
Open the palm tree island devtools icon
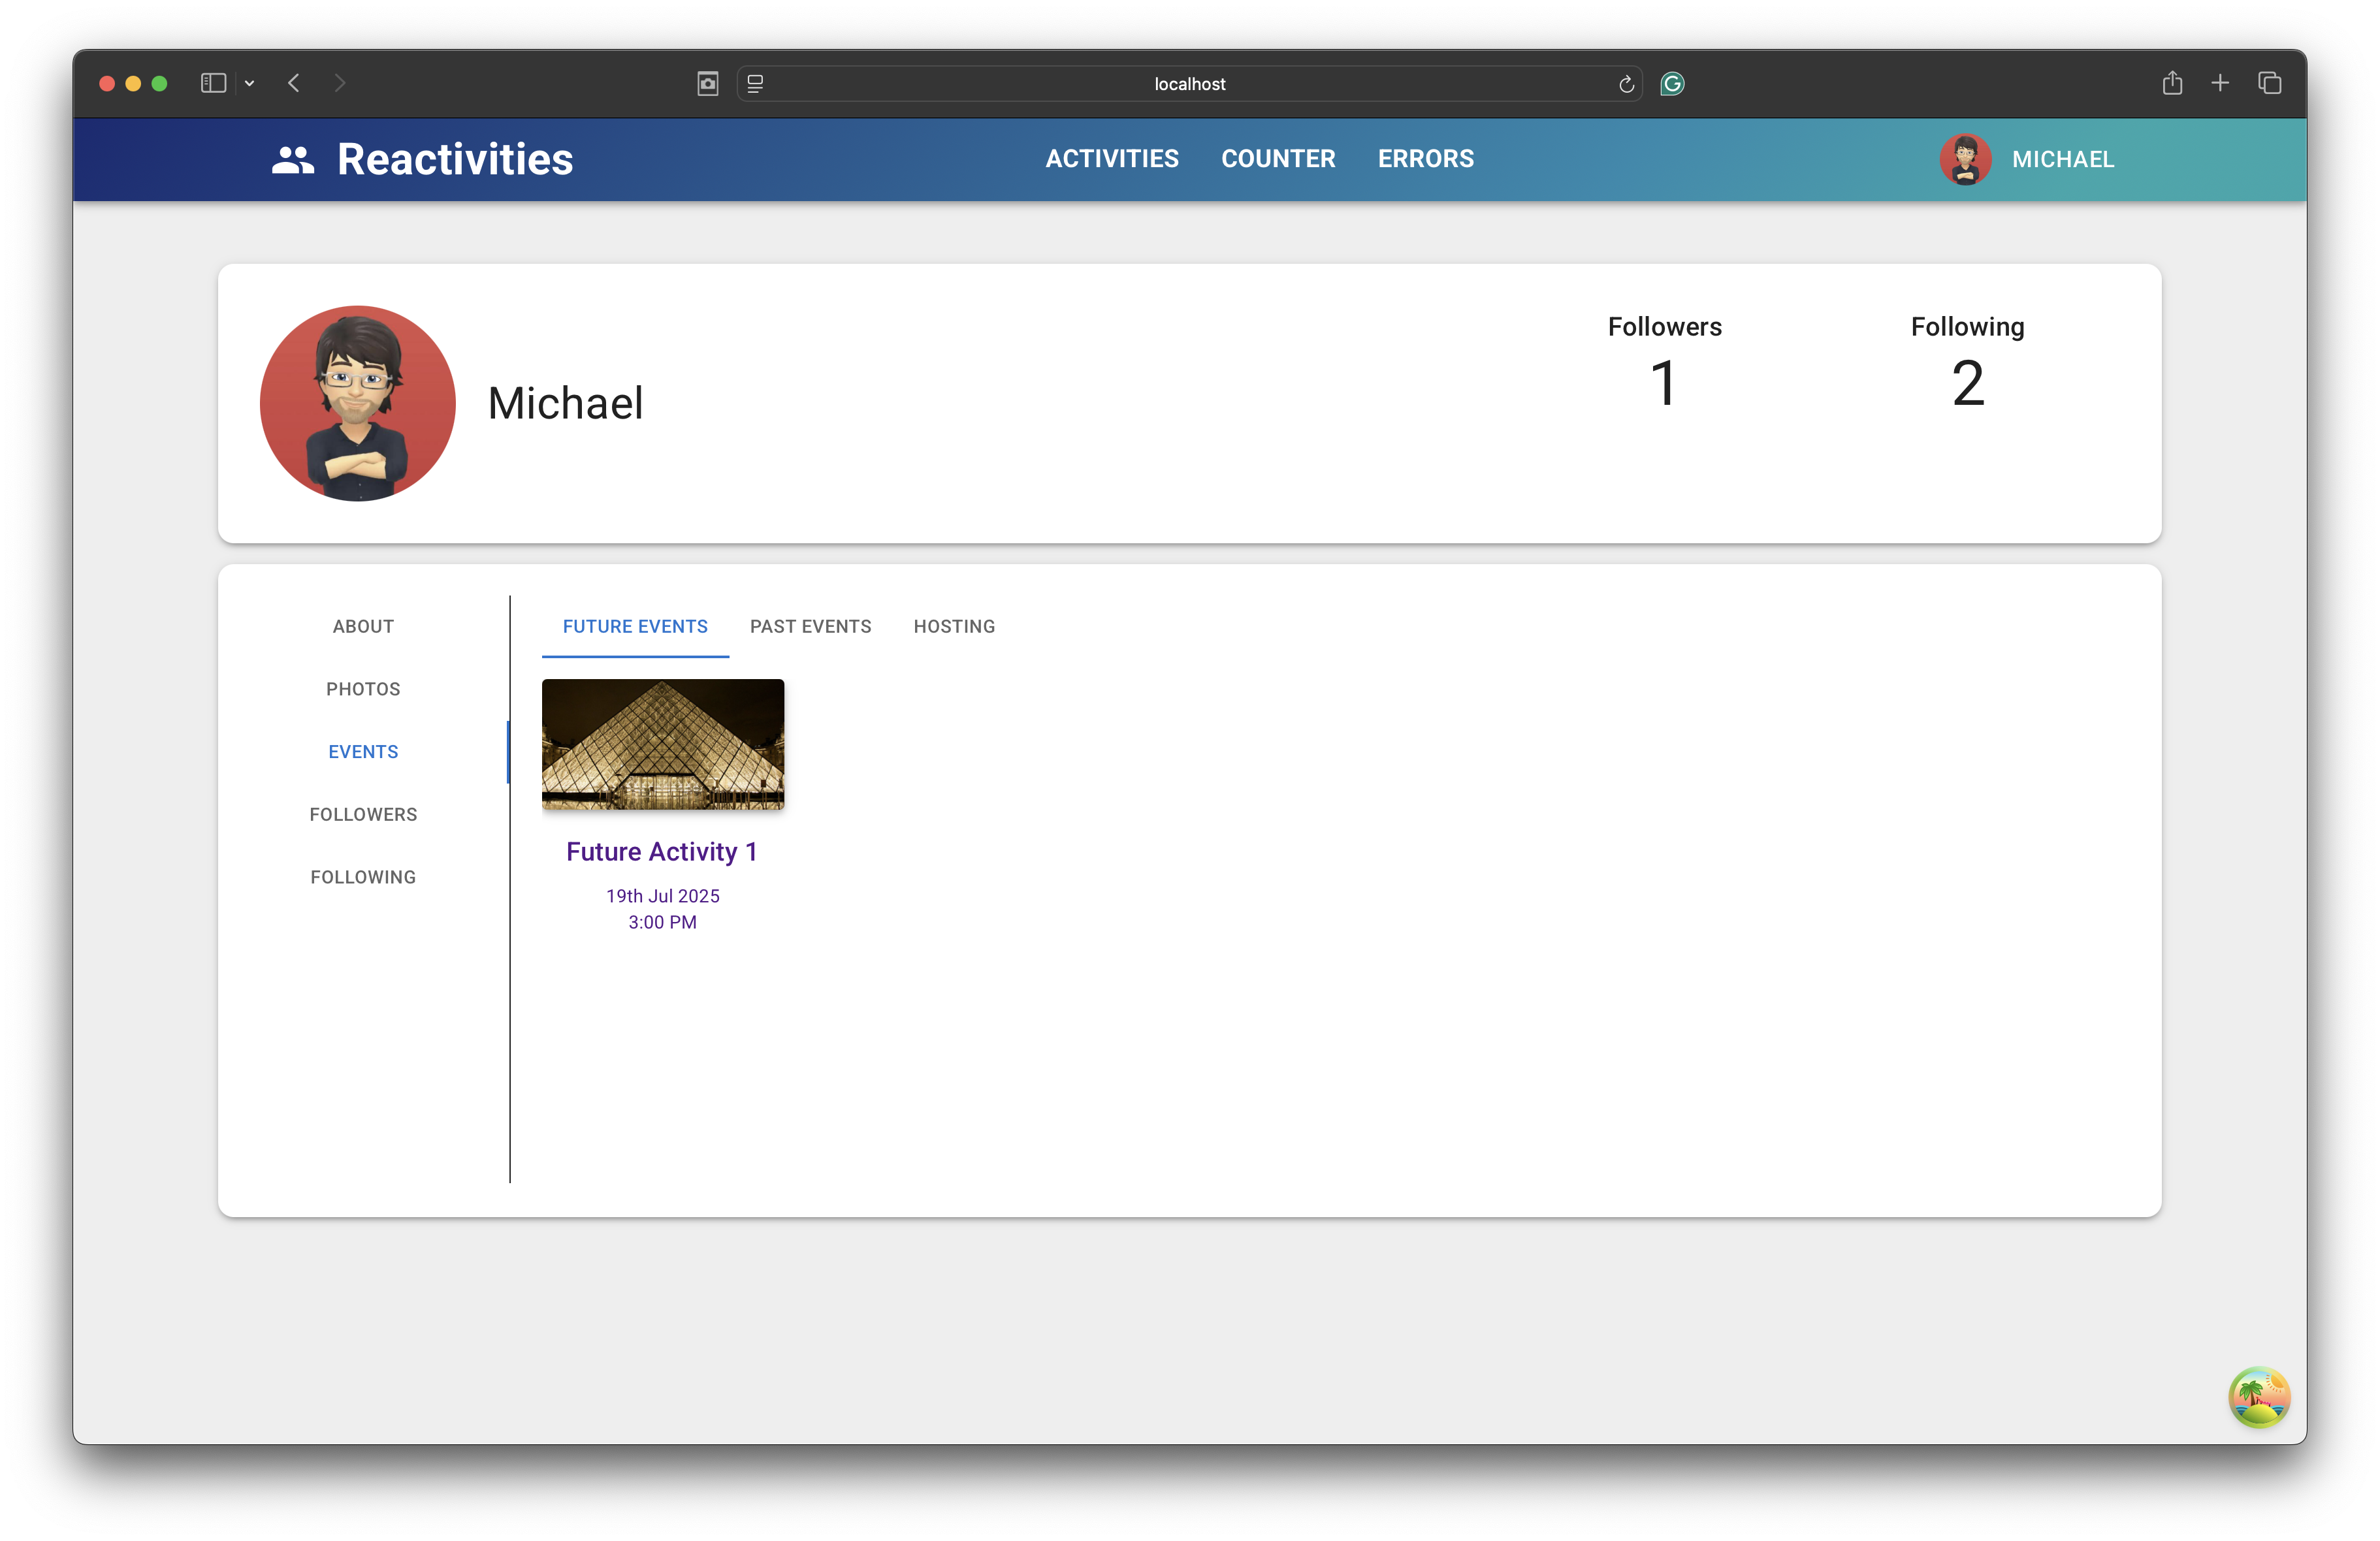tap(2259, 1397)
